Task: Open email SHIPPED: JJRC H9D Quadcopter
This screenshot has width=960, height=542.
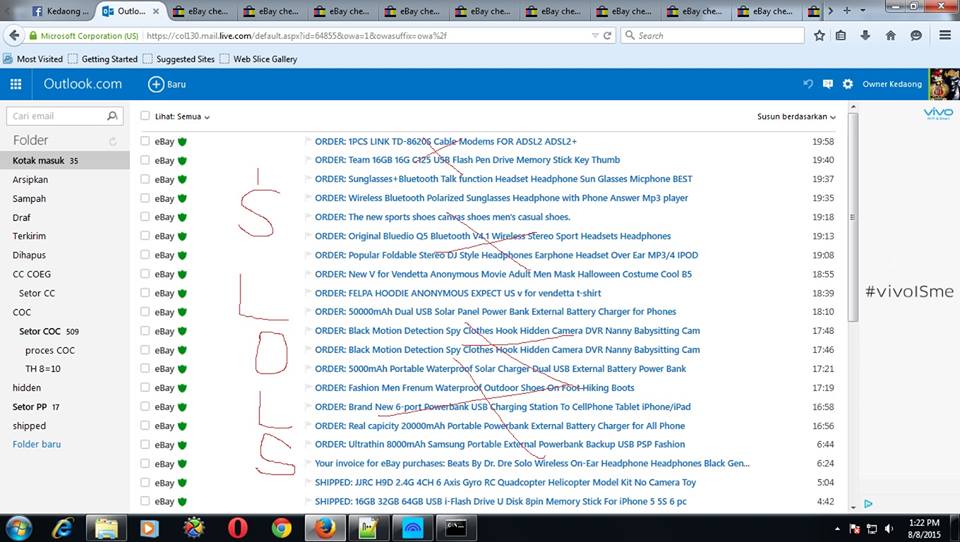Action: tap(505, 482)
